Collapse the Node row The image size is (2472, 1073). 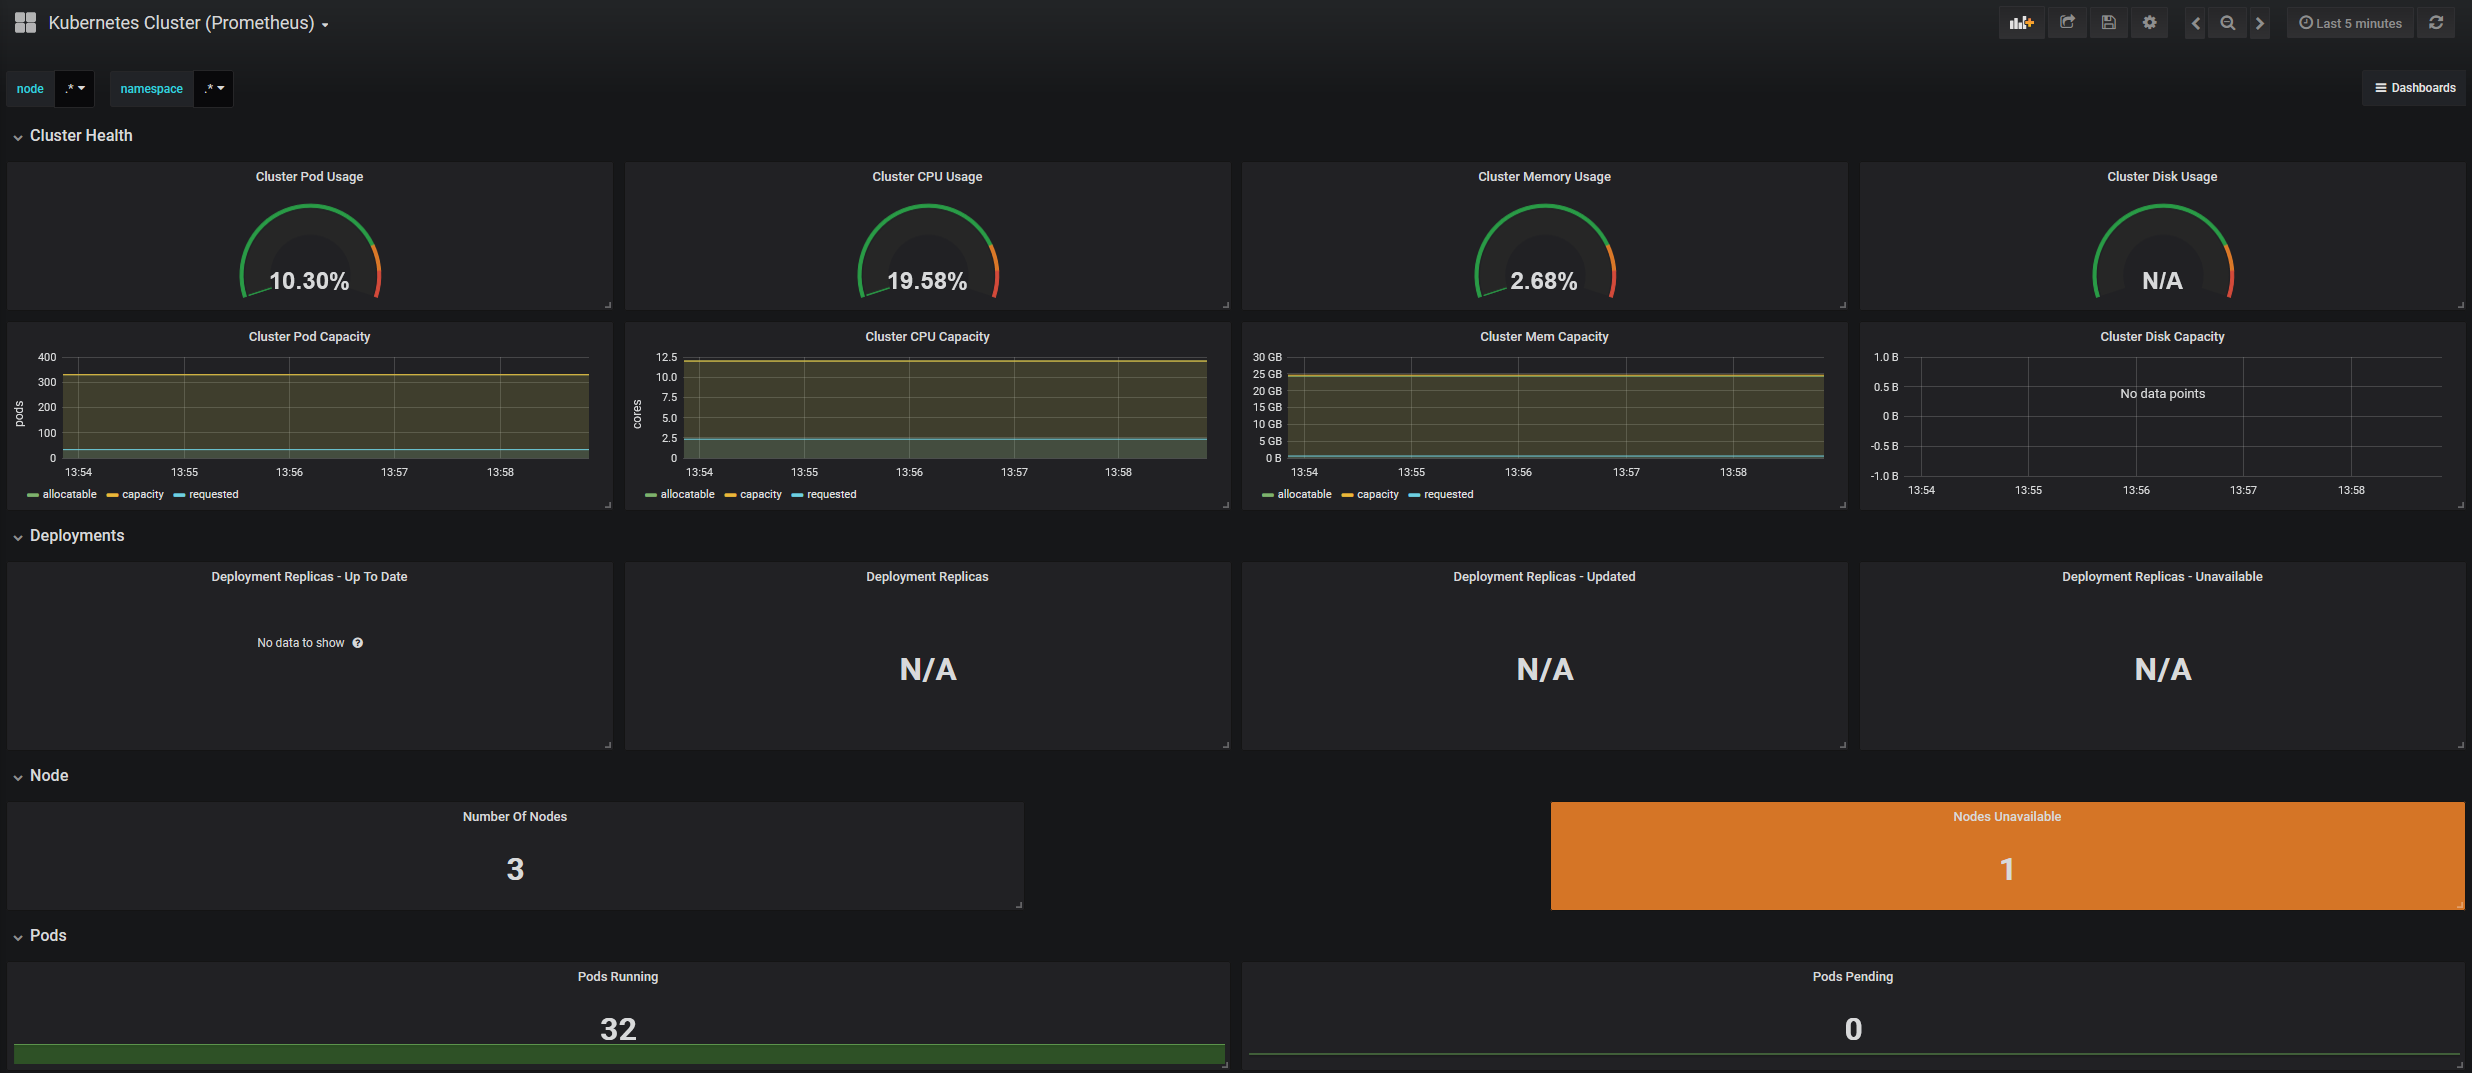click(39, 776)
